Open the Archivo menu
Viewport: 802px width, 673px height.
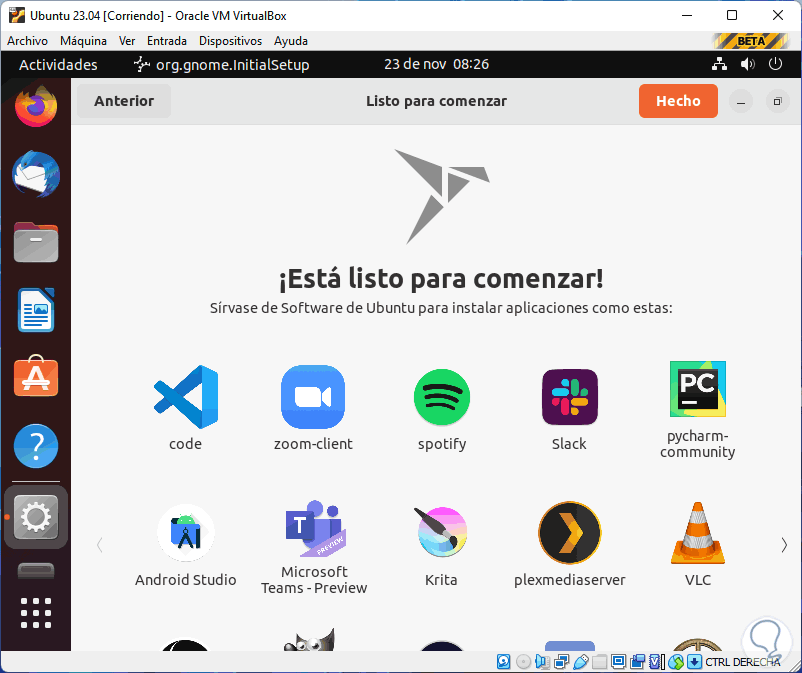[28, 41]
